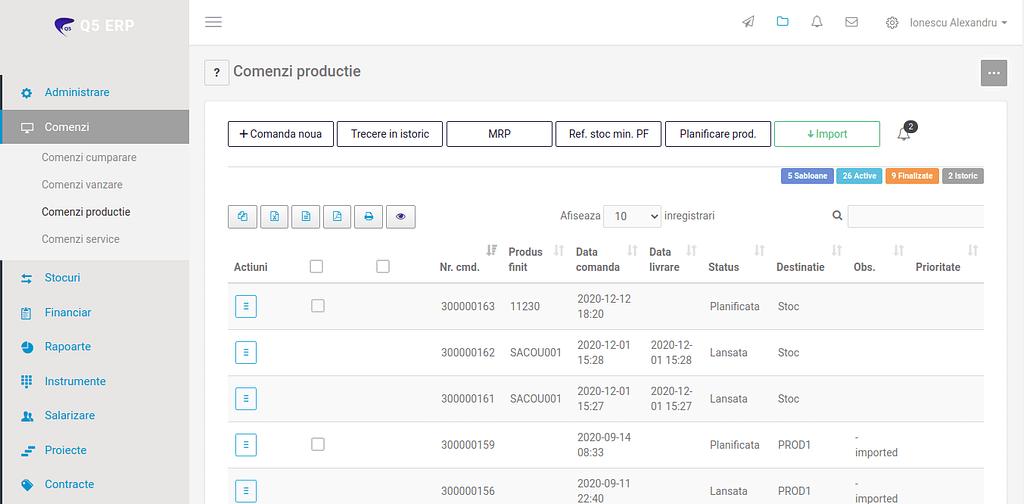
Task: Click the search magnifier icon
Action: [x=837, y=216]
